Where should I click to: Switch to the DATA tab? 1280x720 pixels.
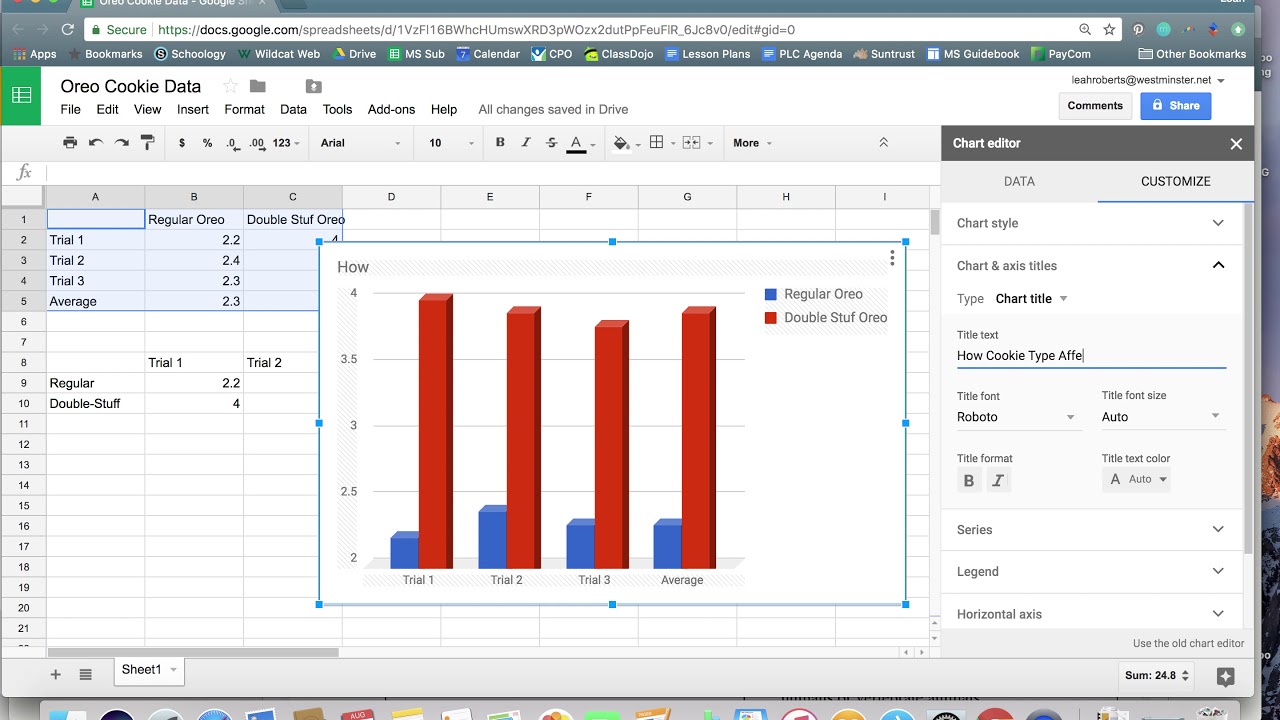coord(1019,181)
